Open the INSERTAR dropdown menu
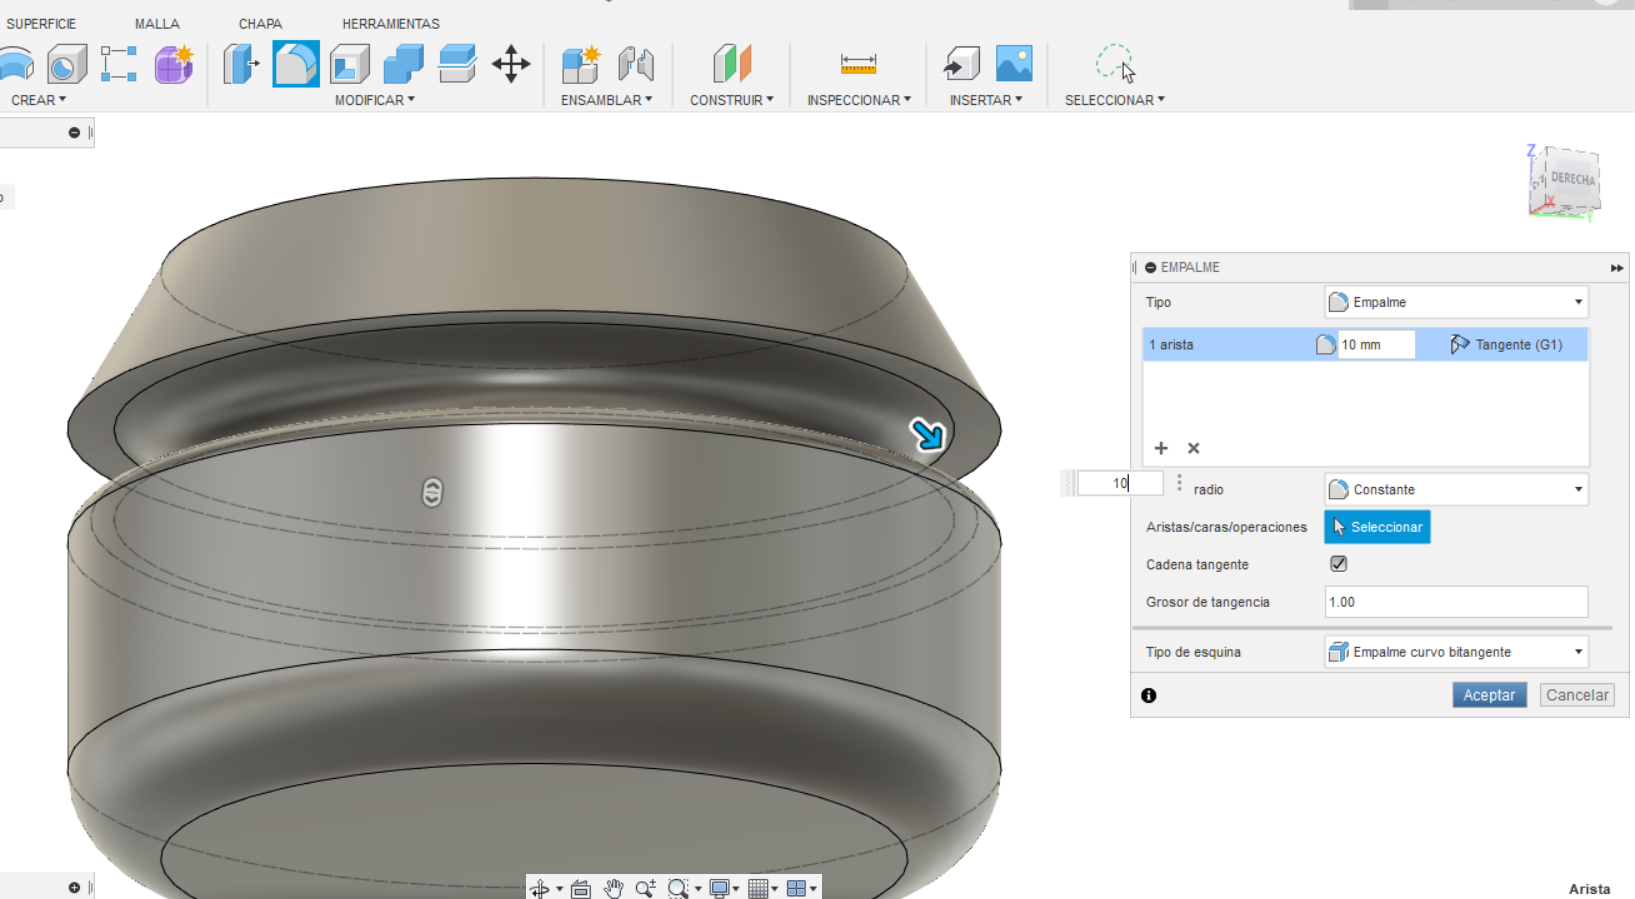 click(x=986, y=100)
